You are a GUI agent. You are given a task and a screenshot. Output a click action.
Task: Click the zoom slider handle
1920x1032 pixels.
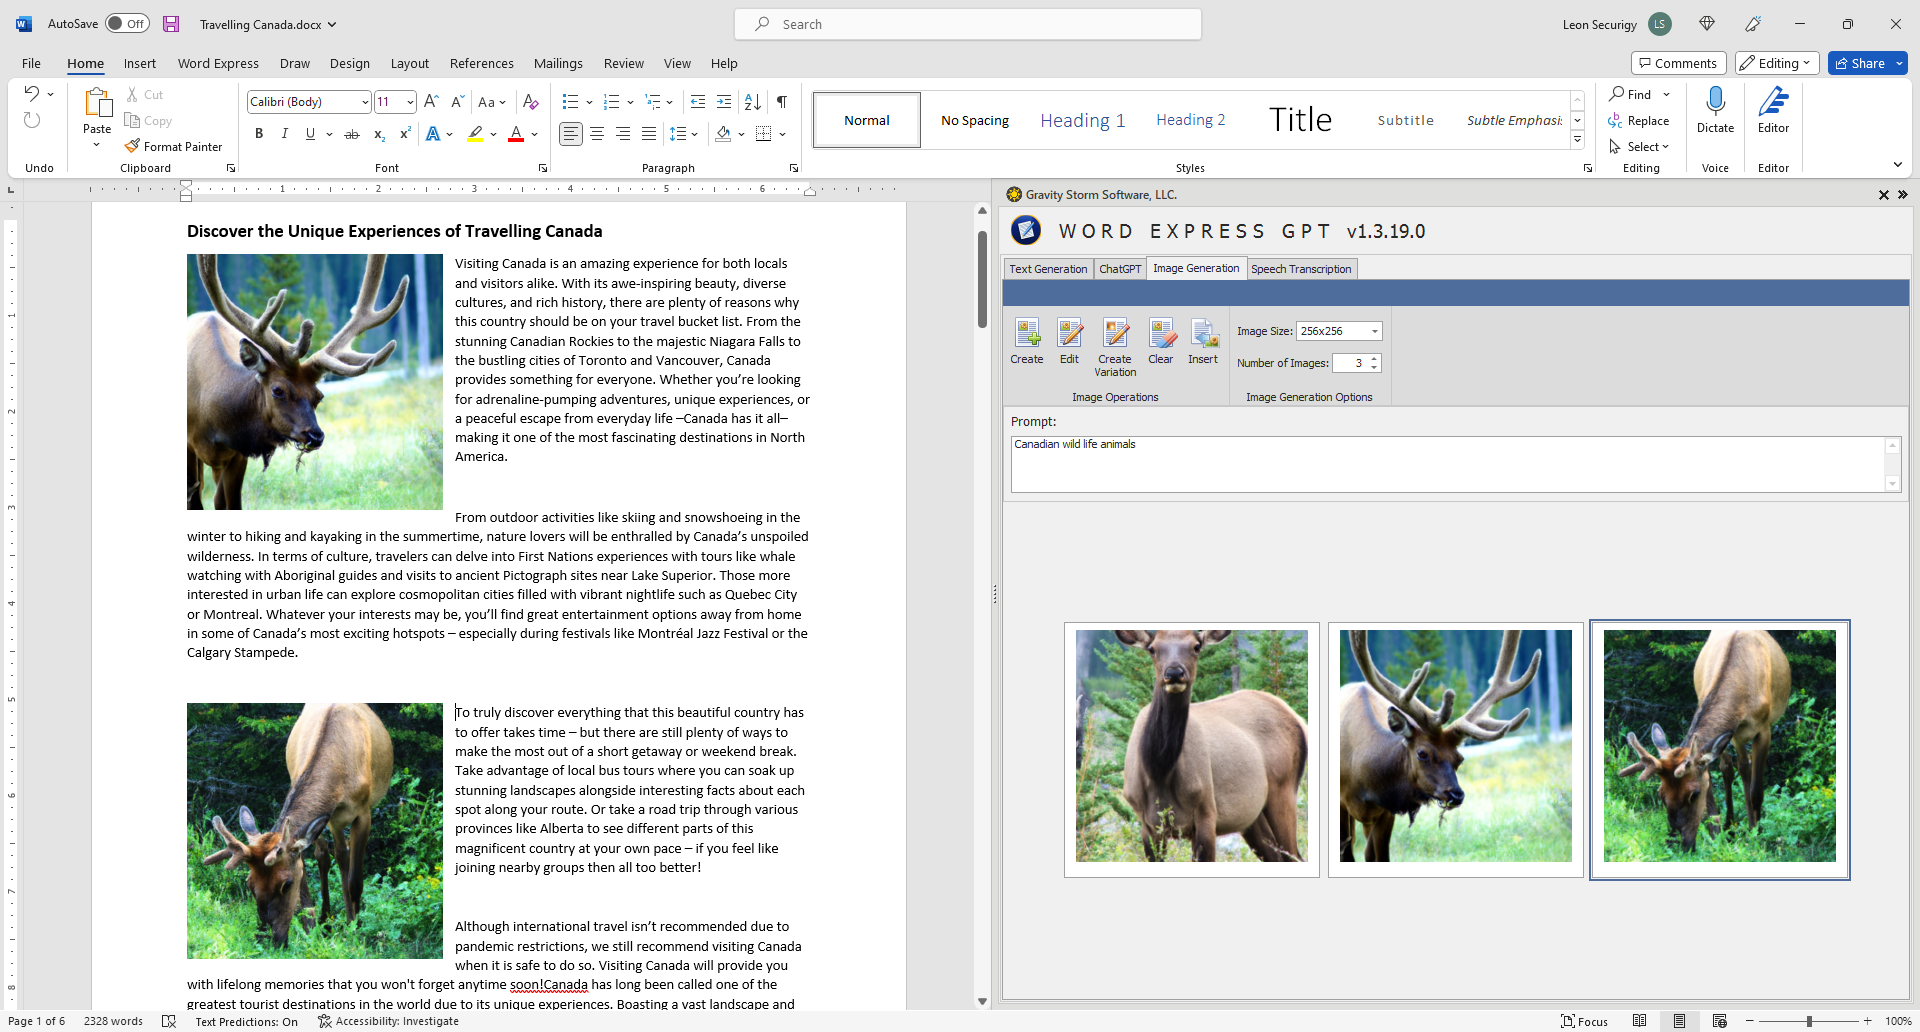(1809, 1021)
